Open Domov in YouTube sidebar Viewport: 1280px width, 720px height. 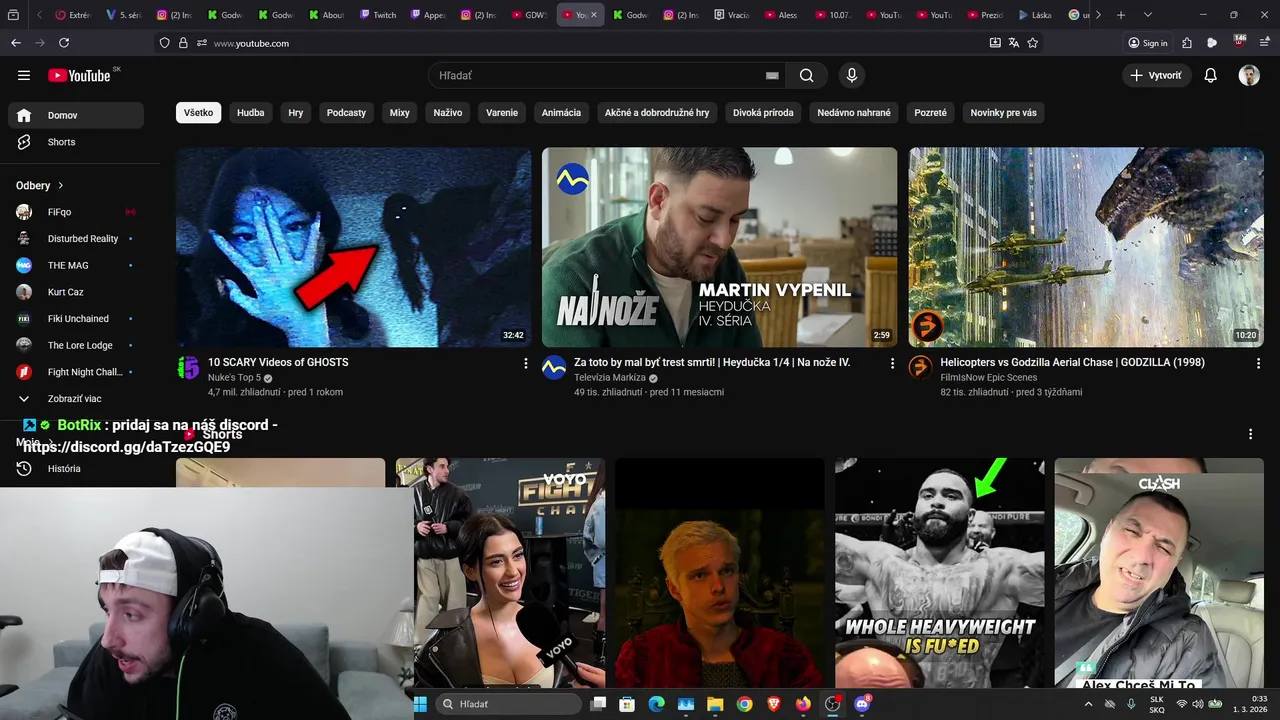[76, 115]
